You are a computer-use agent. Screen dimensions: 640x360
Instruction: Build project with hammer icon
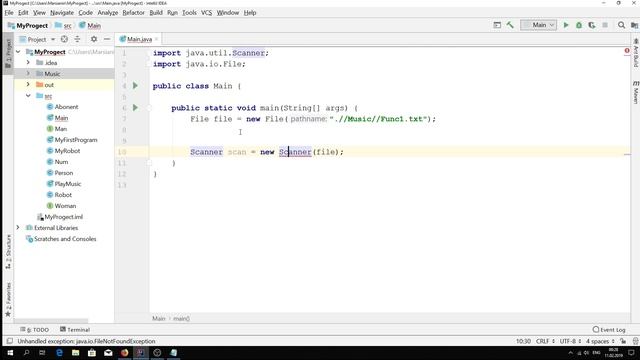510,25
